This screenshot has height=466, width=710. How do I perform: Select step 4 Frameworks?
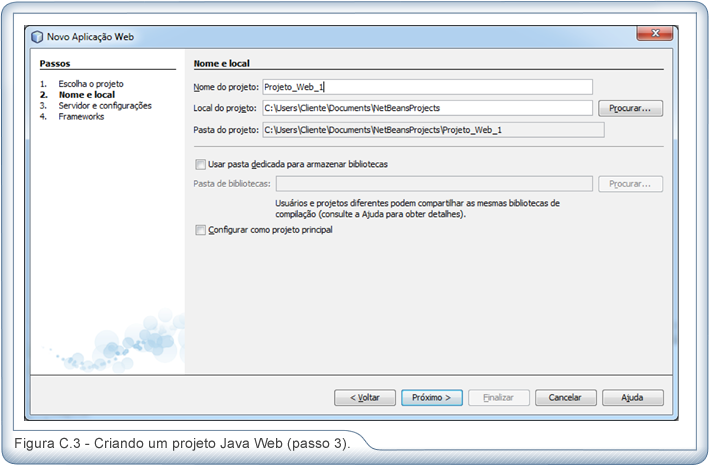(x=81, y=116)
